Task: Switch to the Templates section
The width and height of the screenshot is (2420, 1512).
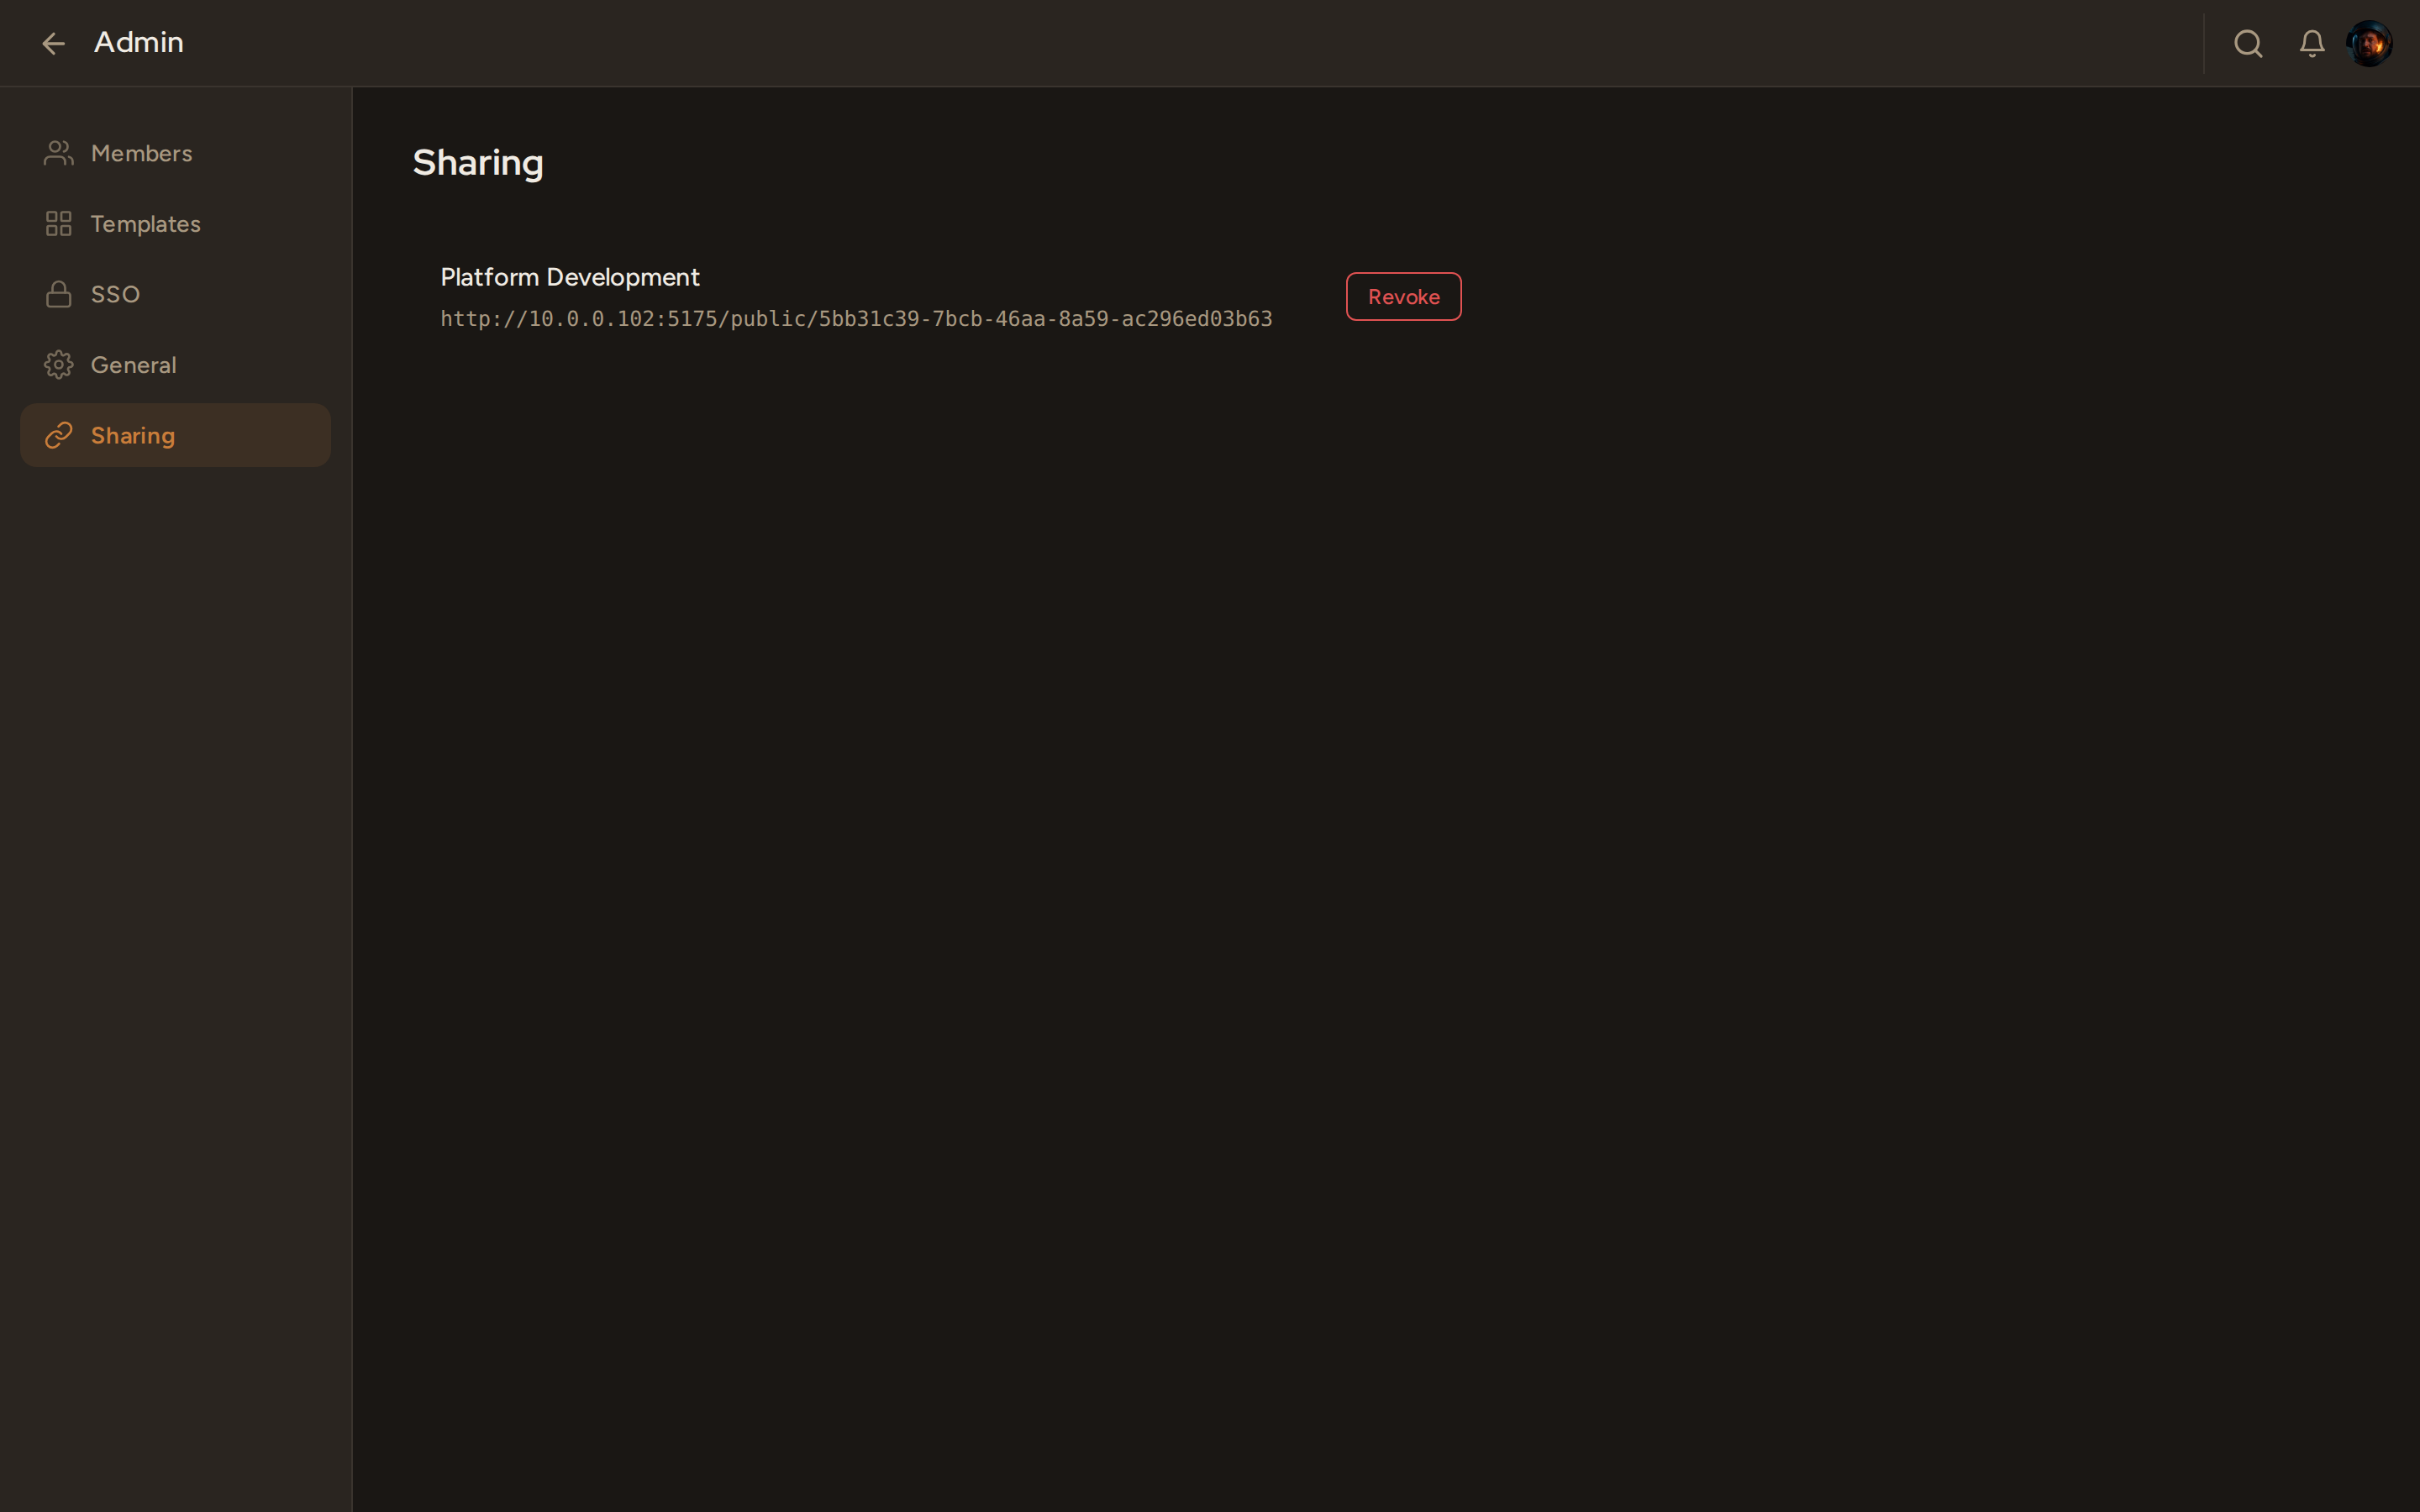Action: point(145,223)
